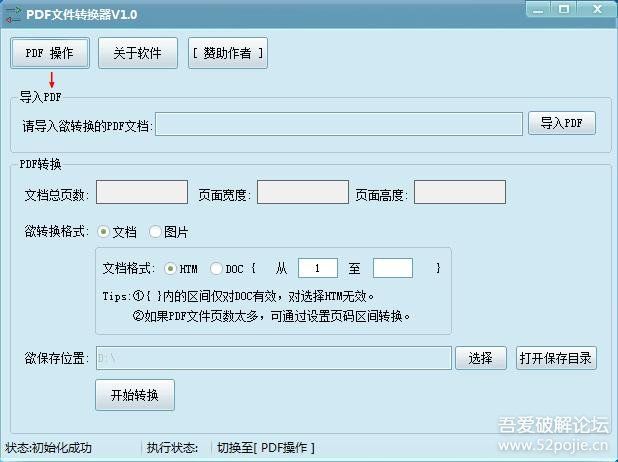The height and width of the screenshot is (462, 618).
Task: Click the PDF converter app icon in title bar
Action: [x=13, y=15]
